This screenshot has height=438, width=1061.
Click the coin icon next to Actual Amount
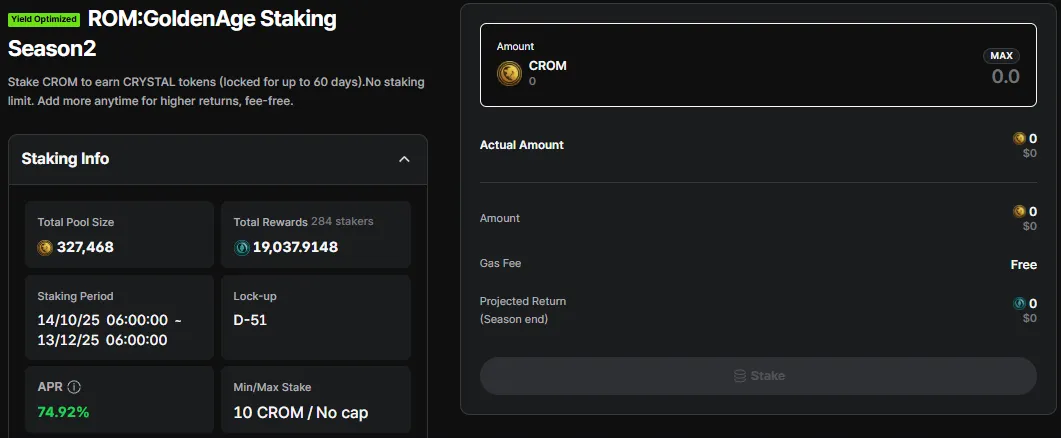1019,139
